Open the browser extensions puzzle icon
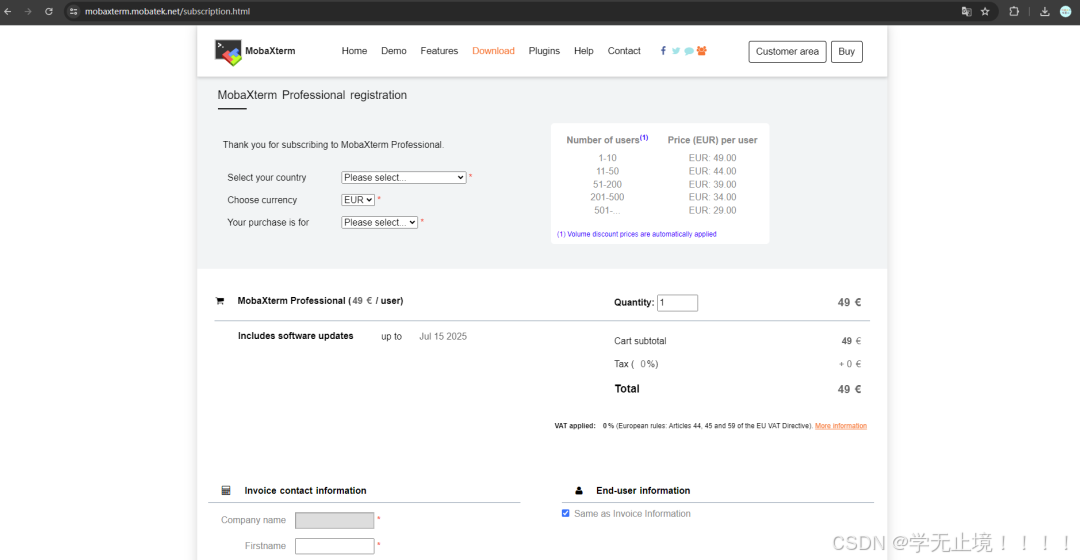Viewport: 1080px width, 560px height. point(1014,12)
